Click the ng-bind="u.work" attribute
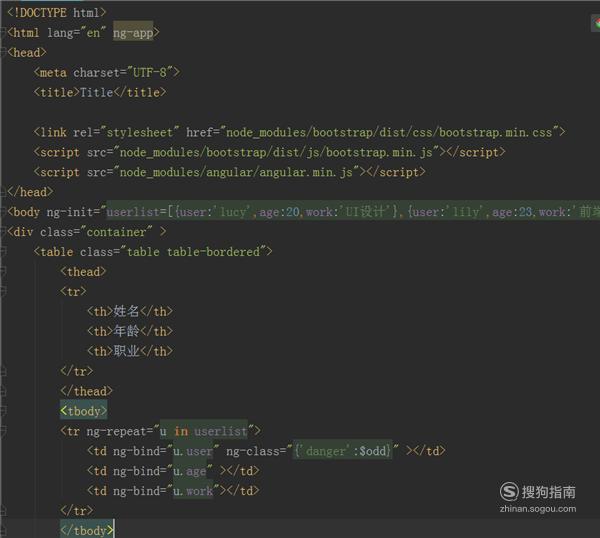The height and width of the screenshot is (538, 600). coord(166,491)
